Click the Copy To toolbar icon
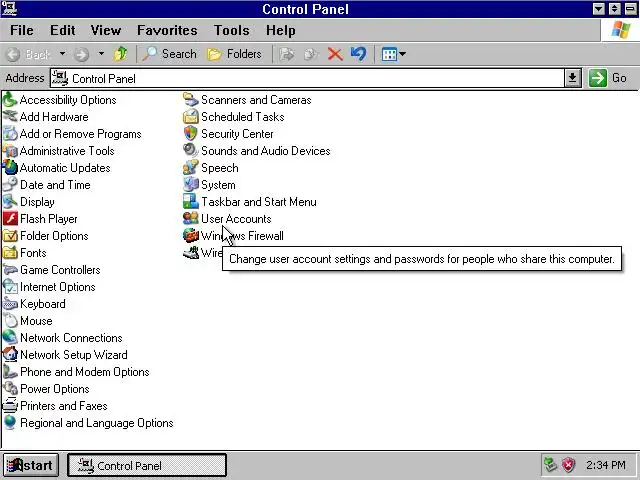The height and width of the screenshot is (480, 640). point(311,54)
